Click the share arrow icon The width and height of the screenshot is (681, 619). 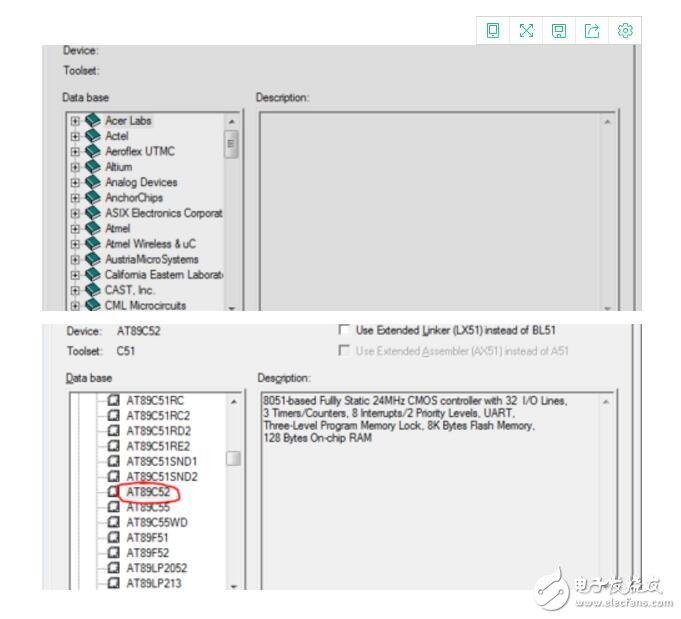pos(592,31)
